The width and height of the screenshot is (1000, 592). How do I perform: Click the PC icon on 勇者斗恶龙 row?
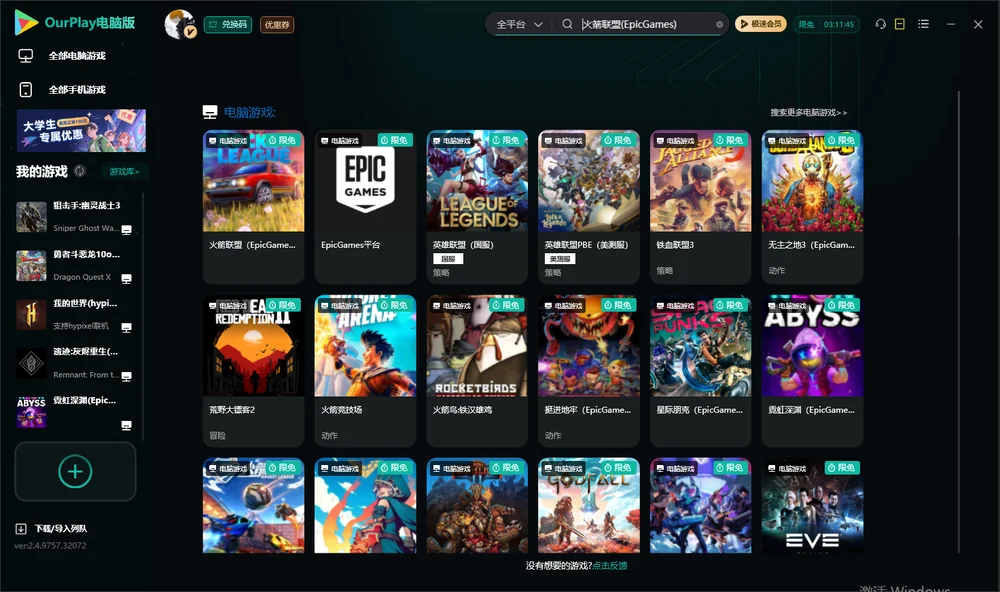[126, 279]
